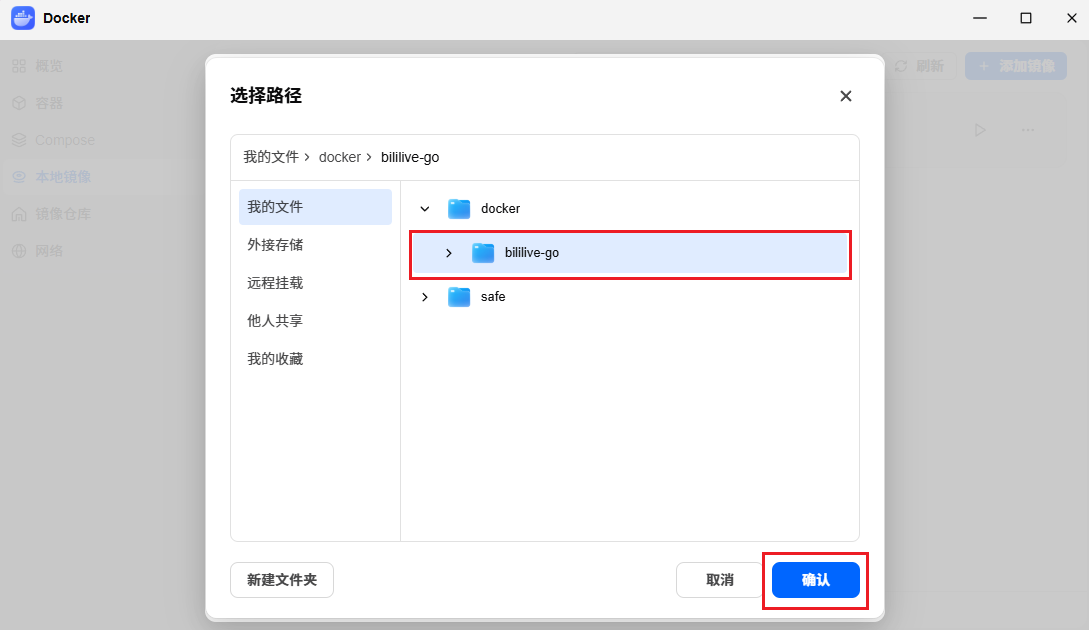
Task: Expand the bililive-go folder chevron
Action: pyautogui.click(x=449, y=253)
